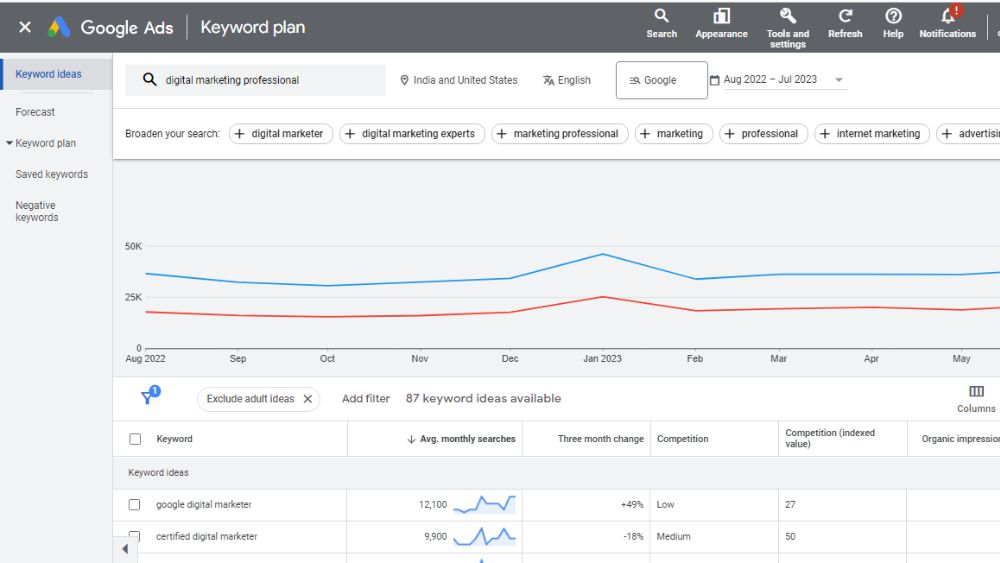The width and height of the screenshot is (1000, 563).
Task: Click the 9,900 monthly searches value
Action: pos(435,536)
